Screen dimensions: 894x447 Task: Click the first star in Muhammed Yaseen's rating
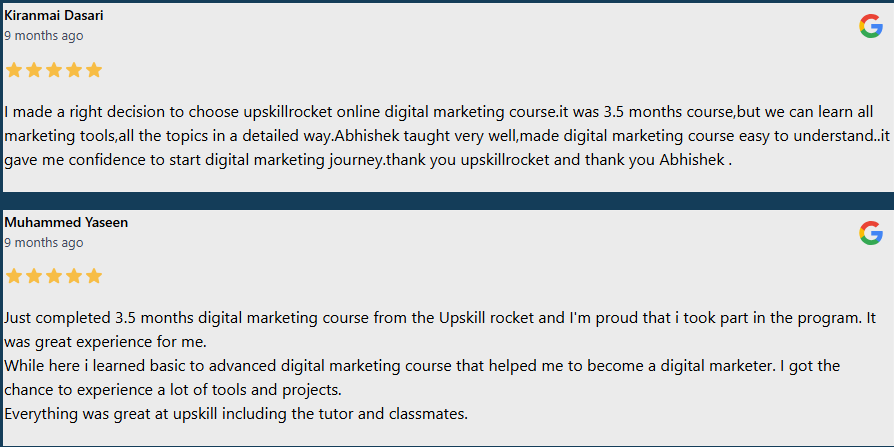[x=14, y=276]
